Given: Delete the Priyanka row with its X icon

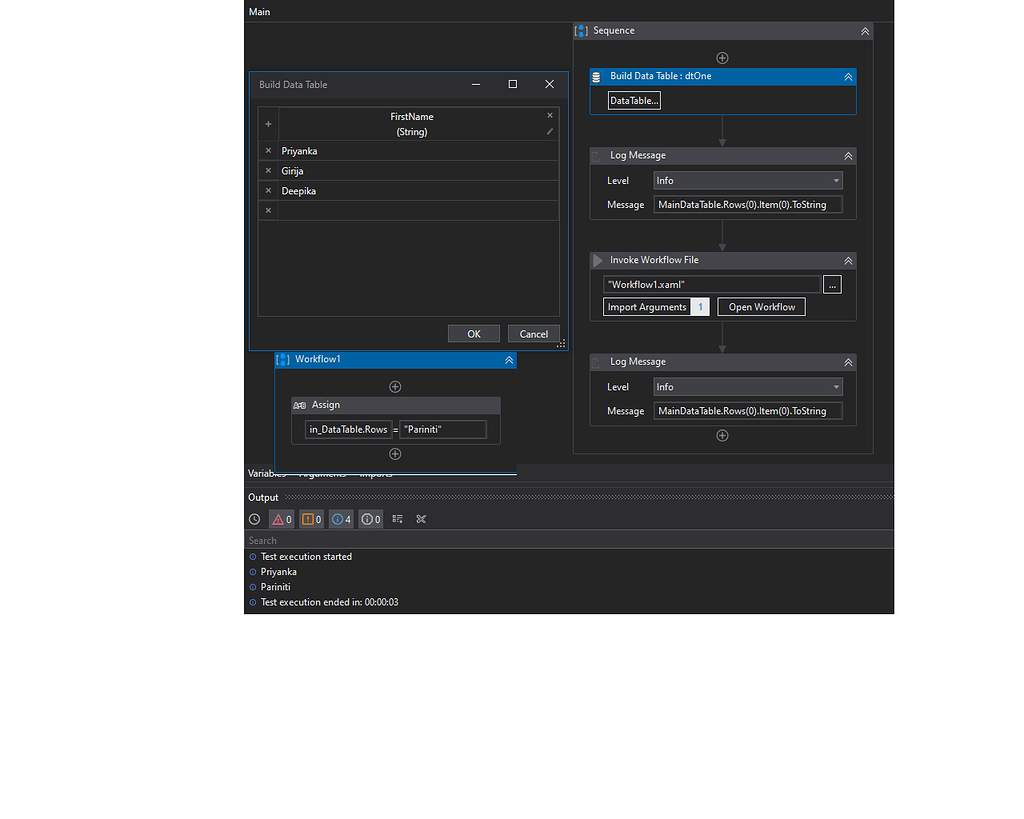Looking at the screenshot, I should tap(267, 150).
